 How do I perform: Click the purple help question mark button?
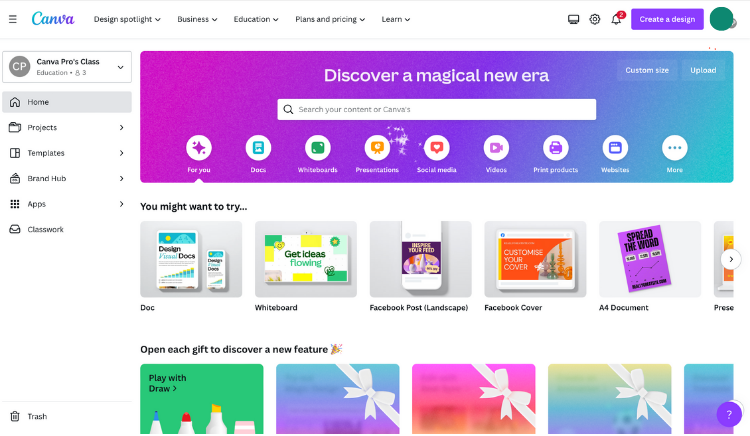pos(729,414)
